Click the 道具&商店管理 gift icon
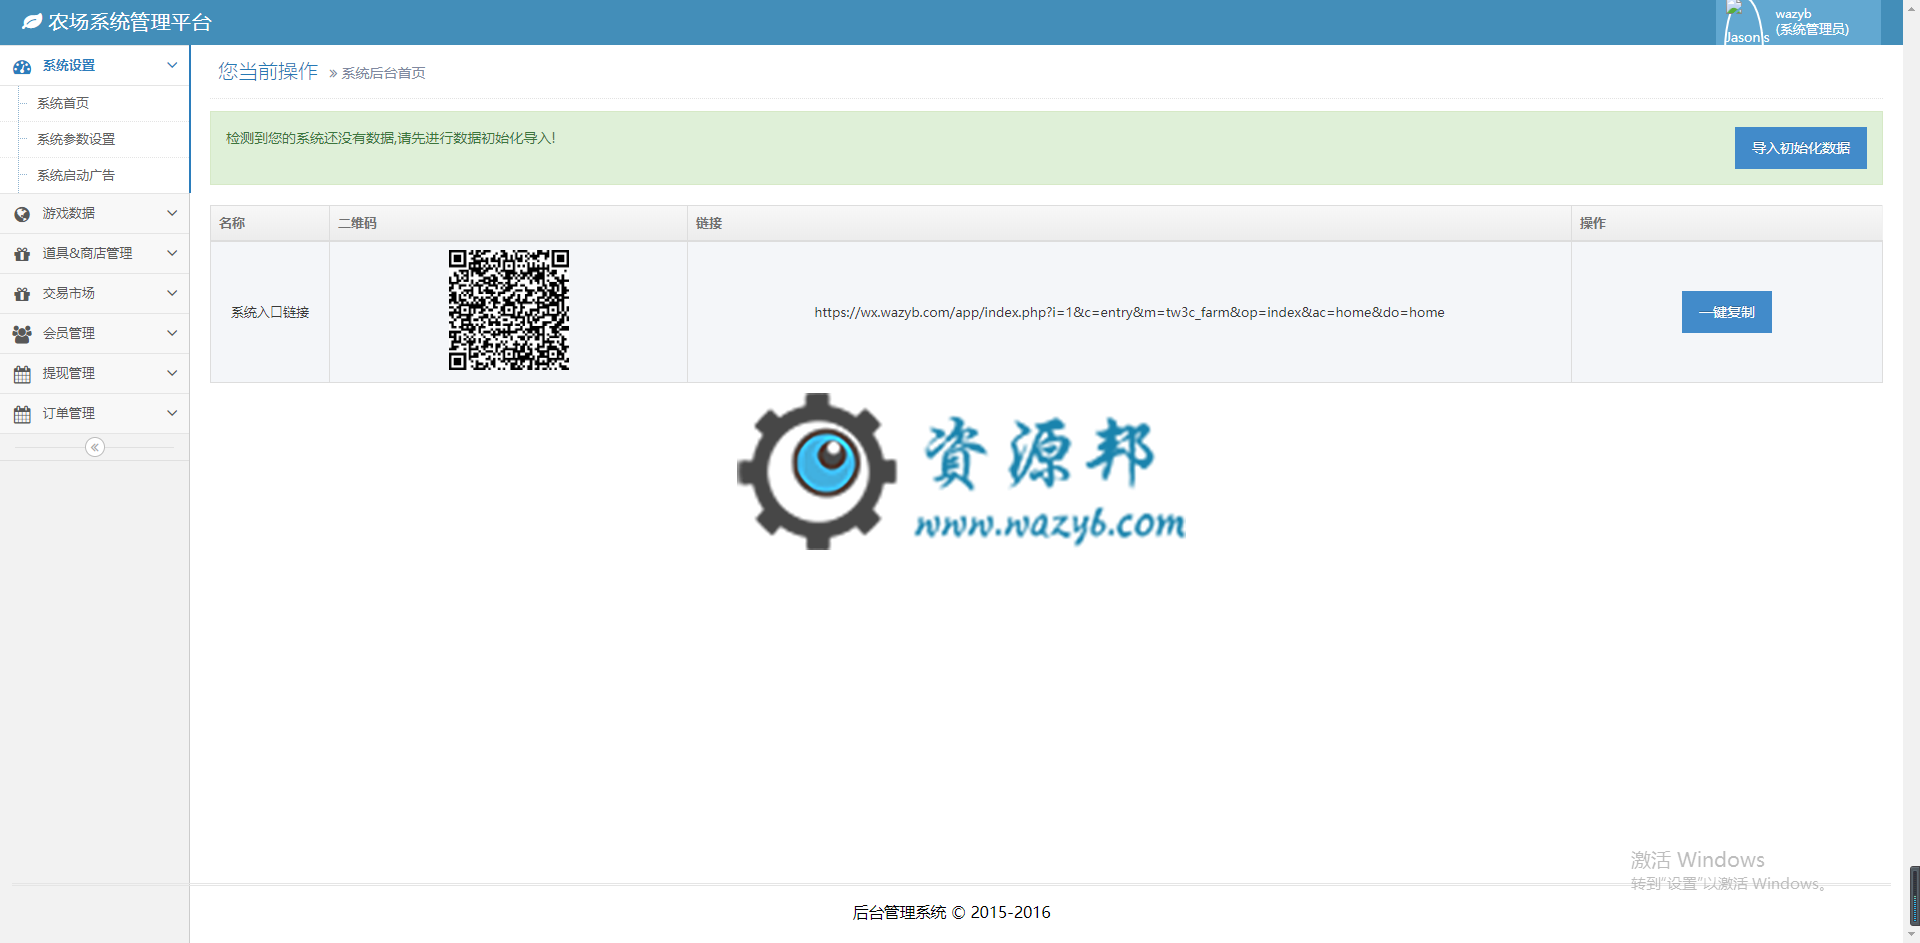Image resolution: width=1920 pixels, height=943 pixels. 22,254
